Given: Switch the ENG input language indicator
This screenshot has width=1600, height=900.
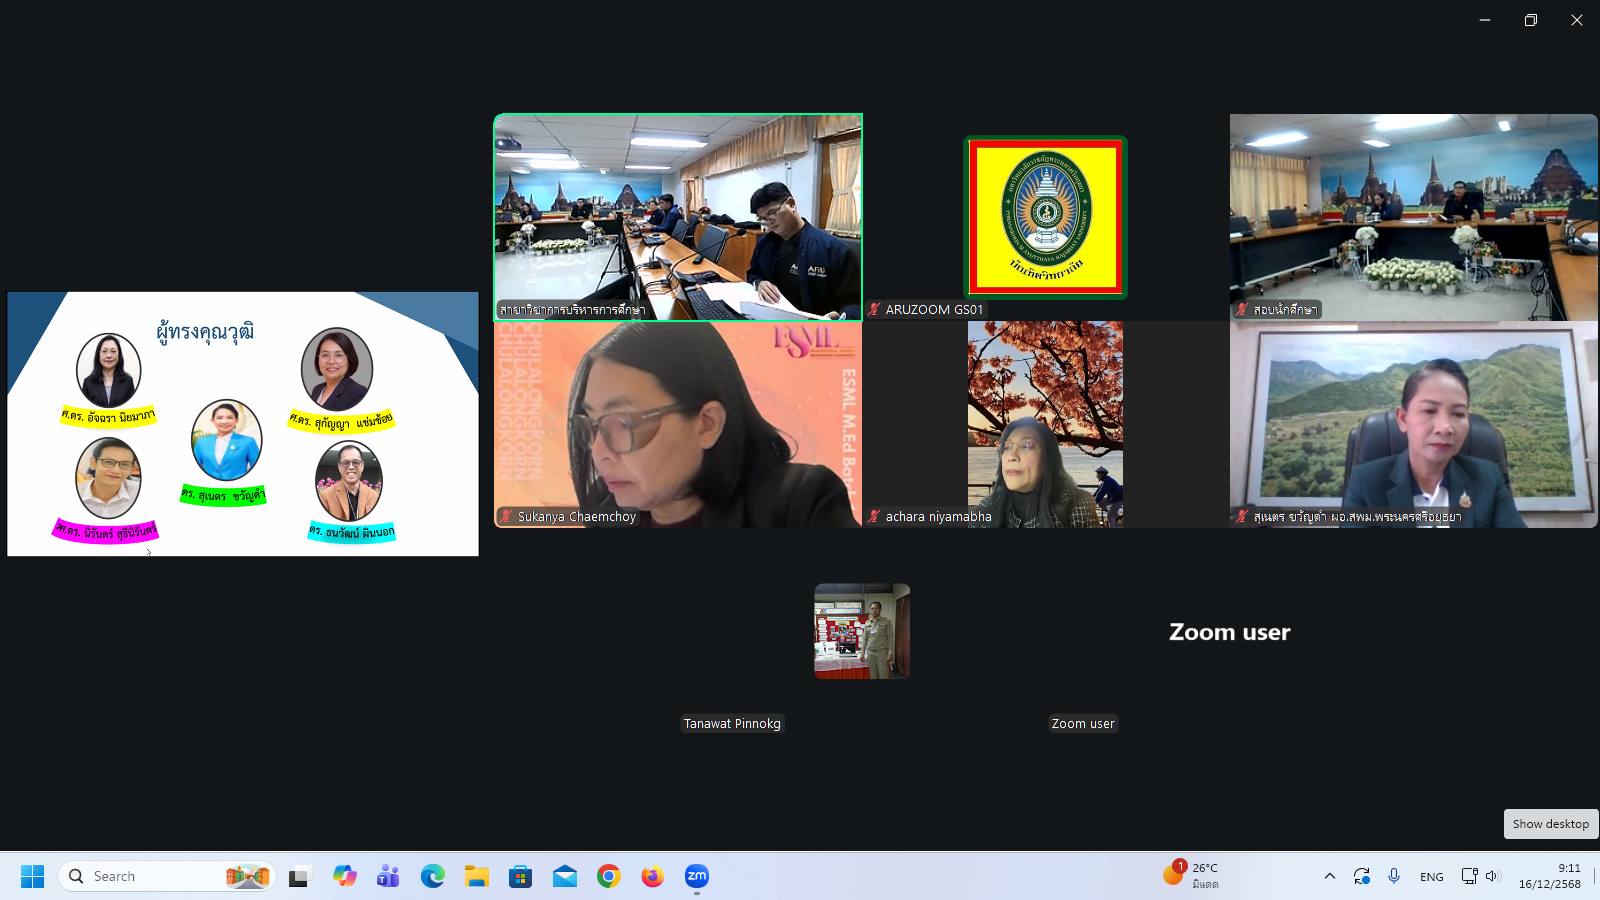Looking at the screenshot, I should pyautogui.click(x=1431, y=876).
